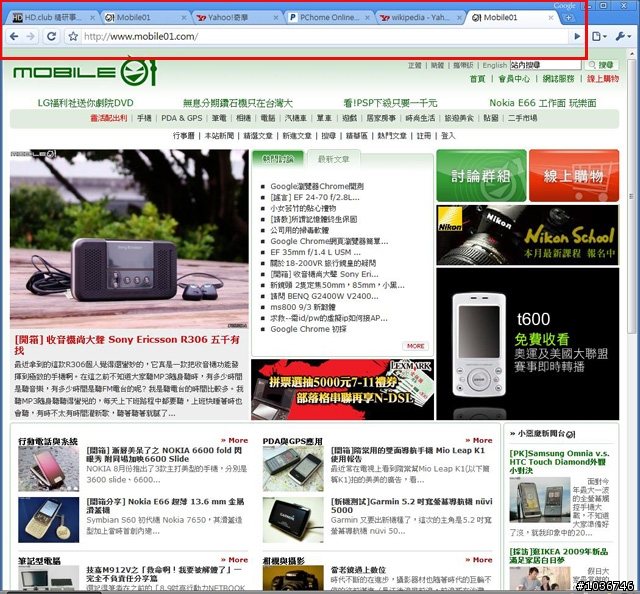Image resolution: width=640 pixels, height=594 pixels.
Task: Click the green 討論群組 button
Action: 481,176
